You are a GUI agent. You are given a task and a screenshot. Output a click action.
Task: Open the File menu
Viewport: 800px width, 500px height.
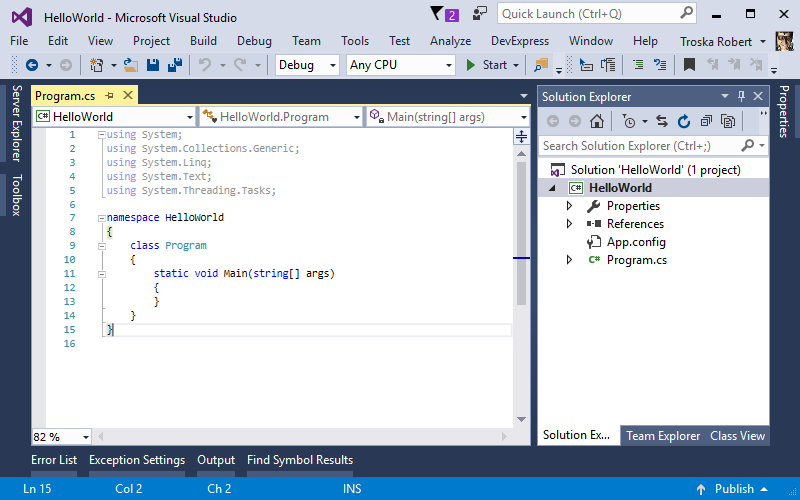pos(19,41)
